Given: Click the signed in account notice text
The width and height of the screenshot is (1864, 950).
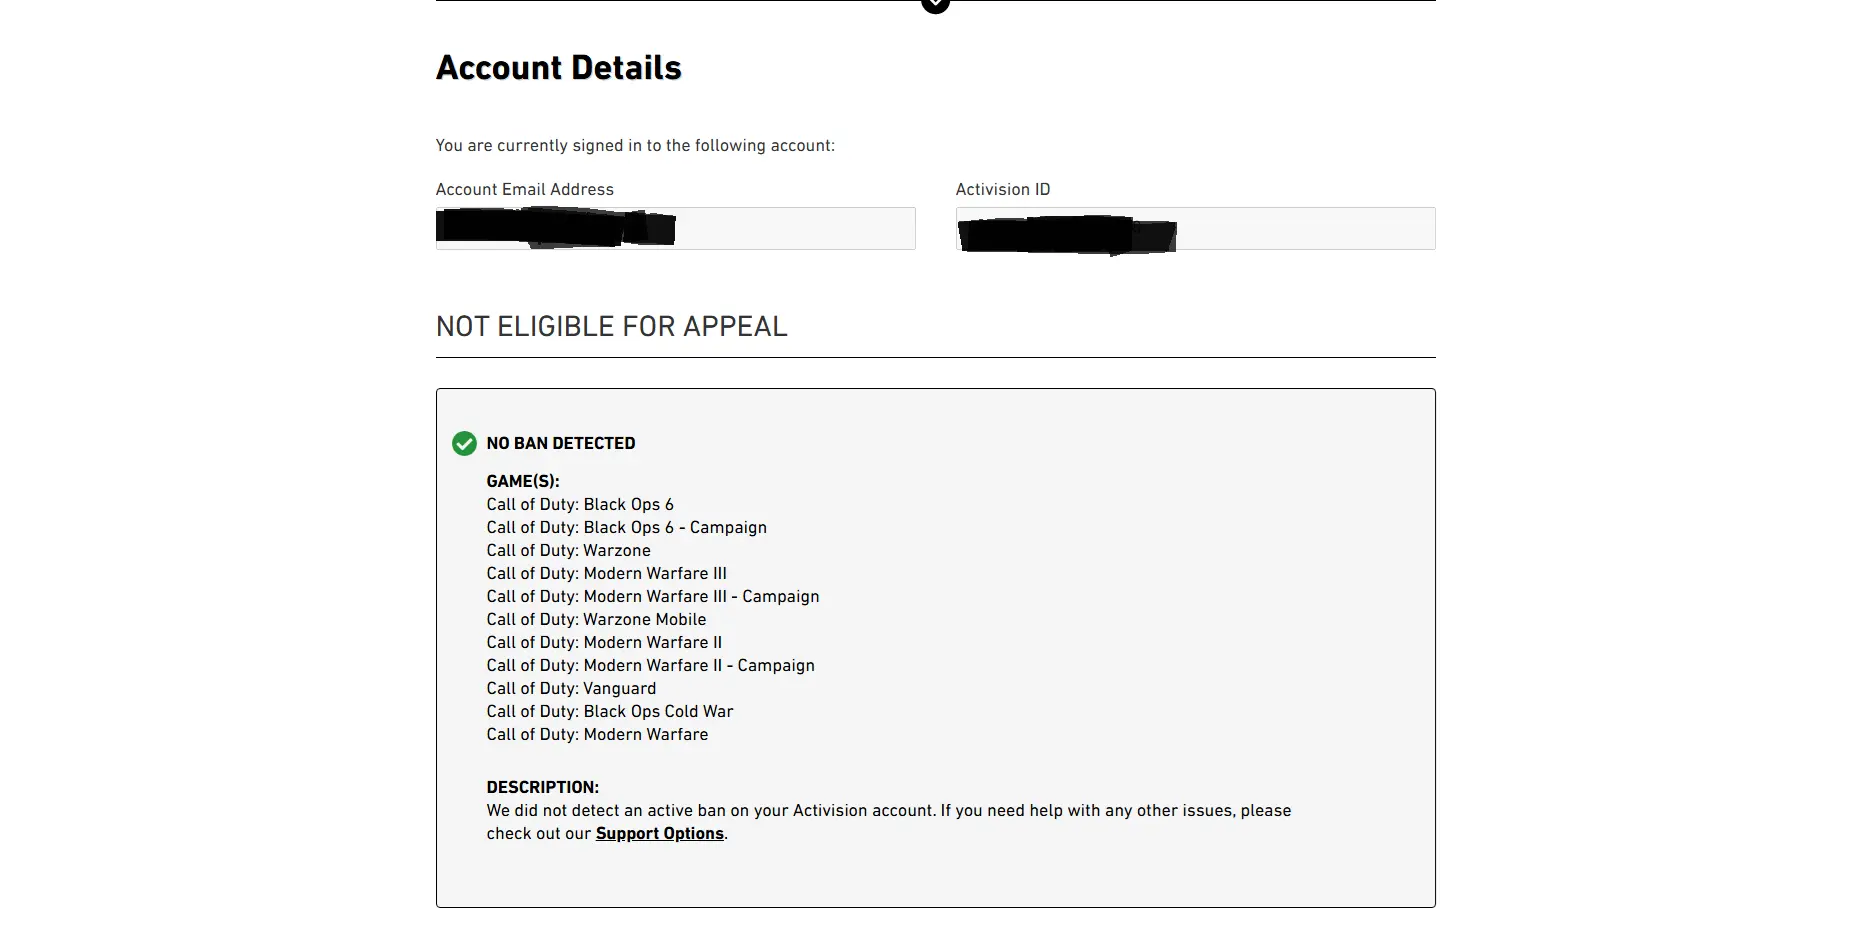Looking at the screenshot, I should [635, 146].
